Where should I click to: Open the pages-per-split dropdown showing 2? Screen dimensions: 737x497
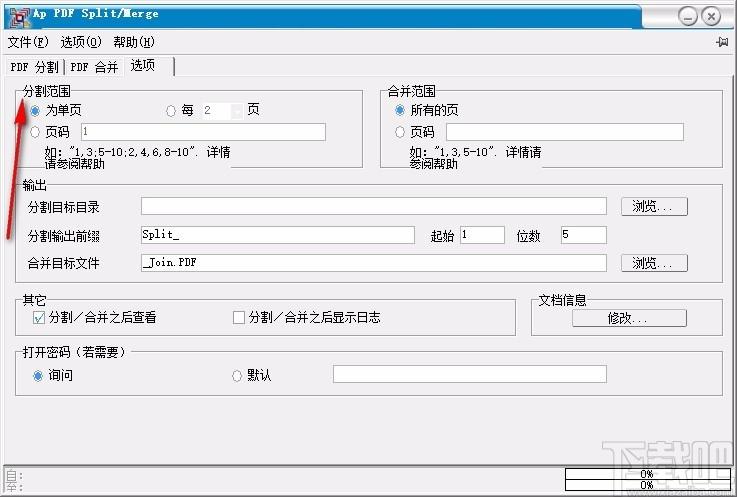237,111
